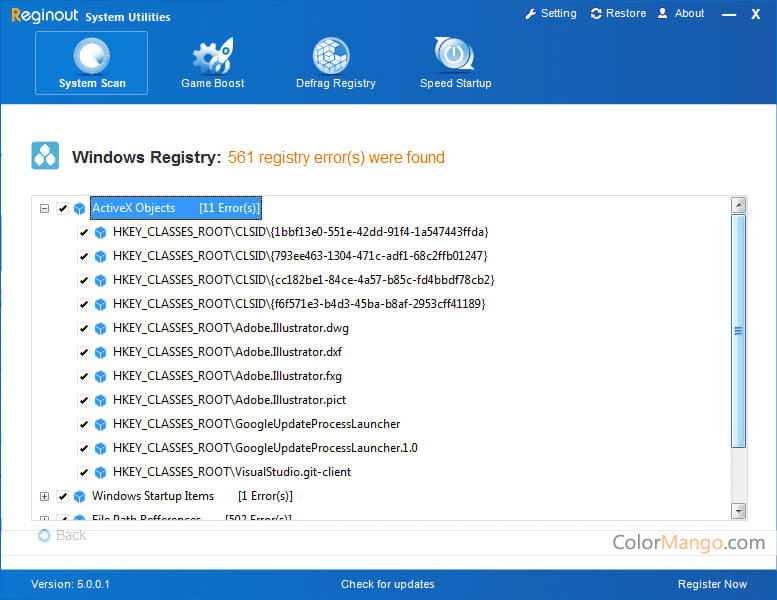Select the Windows Startup Items row text
Viewport: 777px width, 600px height.
point(192,496)
